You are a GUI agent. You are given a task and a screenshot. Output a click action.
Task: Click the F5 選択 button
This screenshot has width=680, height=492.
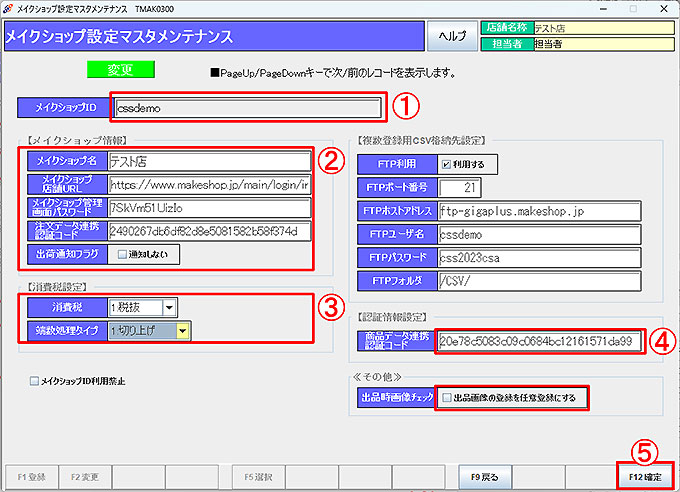coord(258,477)
